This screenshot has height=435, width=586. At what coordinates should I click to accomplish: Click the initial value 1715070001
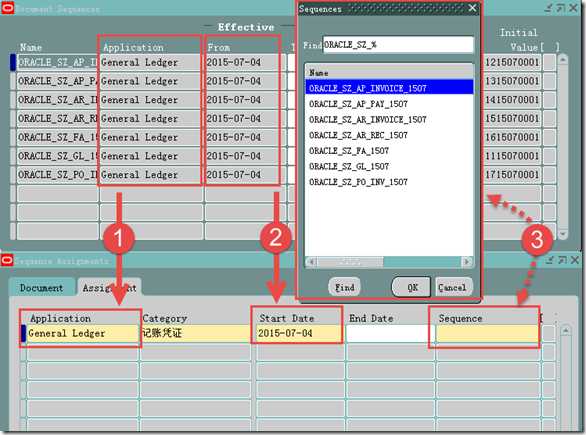coord(512,175)
